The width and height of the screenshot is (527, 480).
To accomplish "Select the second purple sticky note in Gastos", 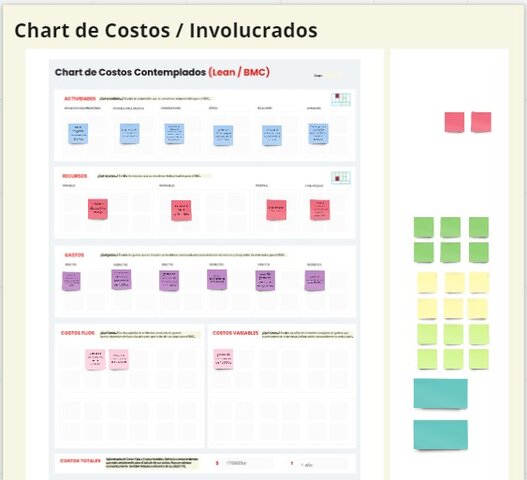I will click(x=121, y=280).
